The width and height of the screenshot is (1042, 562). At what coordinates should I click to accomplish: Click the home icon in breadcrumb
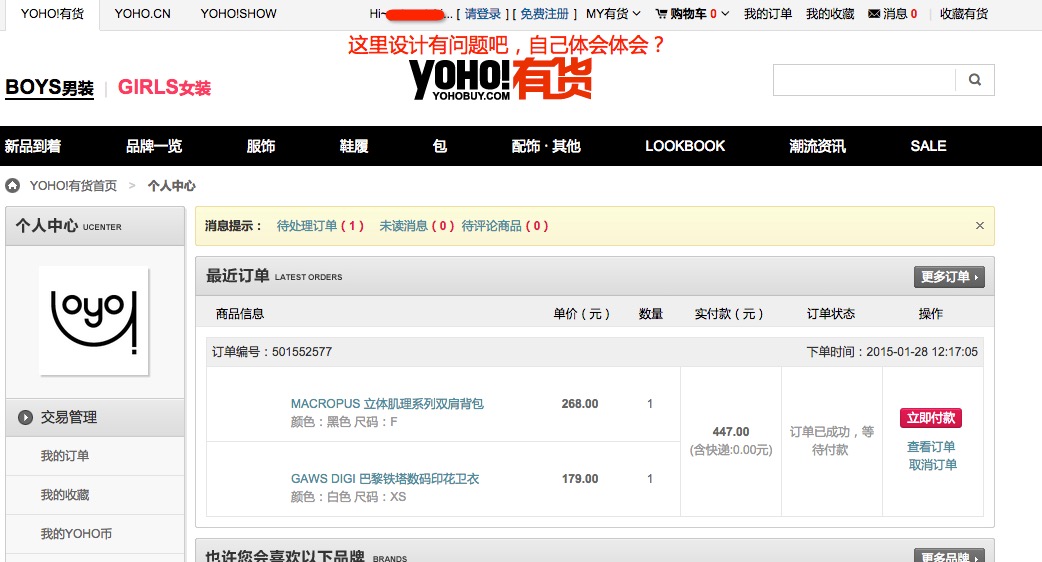click(x=13, y=185)
